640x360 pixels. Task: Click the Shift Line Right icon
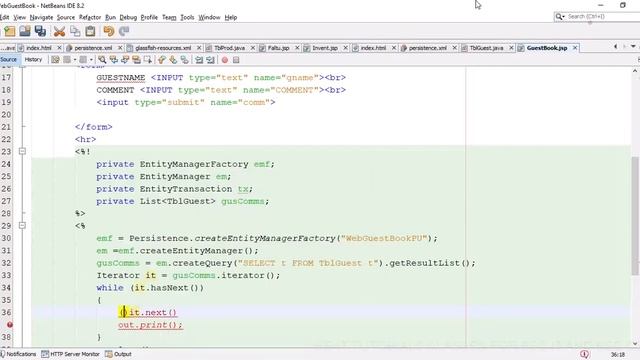[x=210, y=60]
